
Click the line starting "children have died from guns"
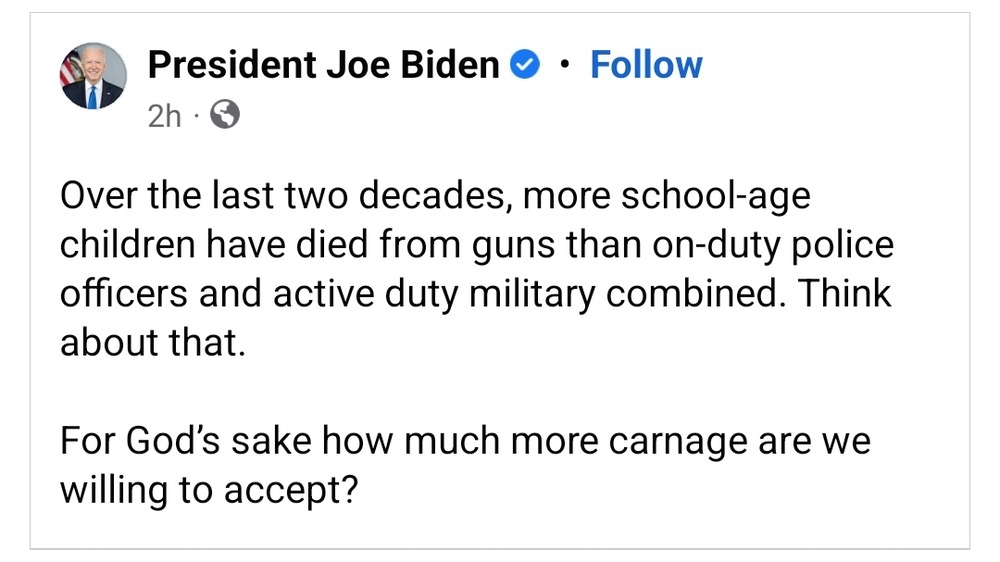pos(477,245)
